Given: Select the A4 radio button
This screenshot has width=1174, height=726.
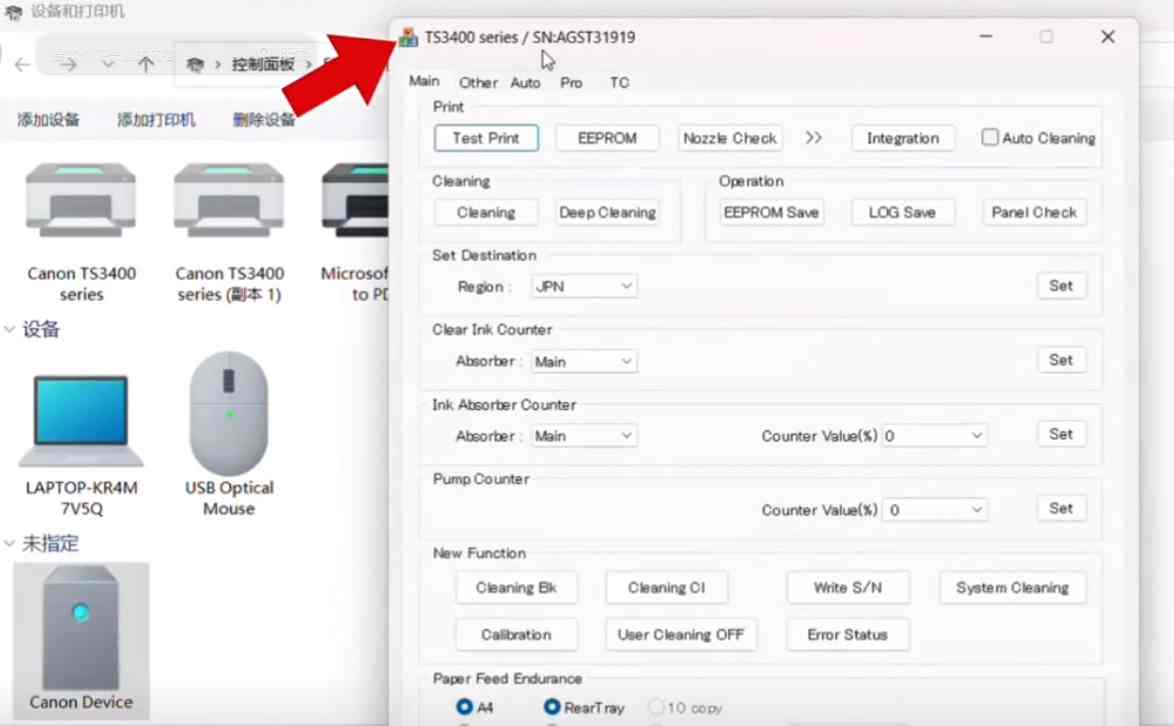Looking at the screenshot, I should click(x=465, y=707).
